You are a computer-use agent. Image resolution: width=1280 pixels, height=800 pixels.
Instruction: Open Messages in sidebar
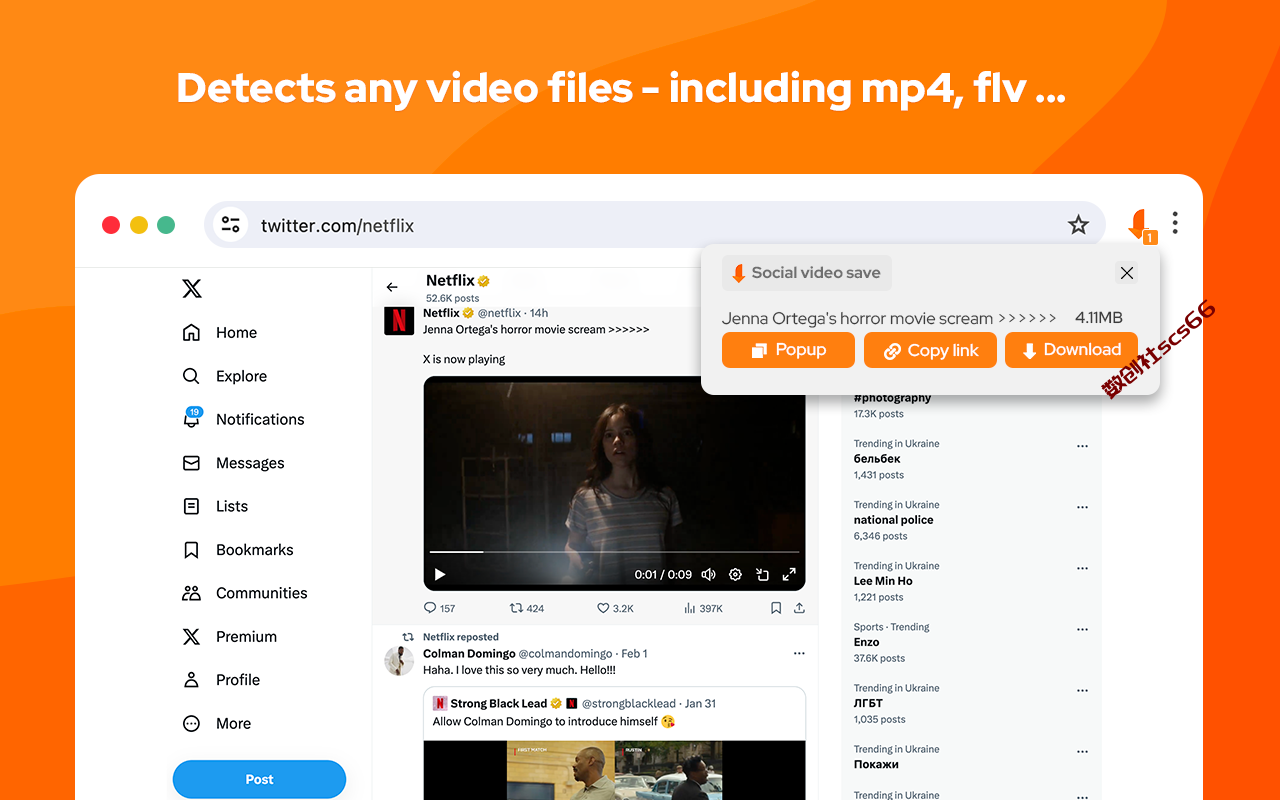233,463
